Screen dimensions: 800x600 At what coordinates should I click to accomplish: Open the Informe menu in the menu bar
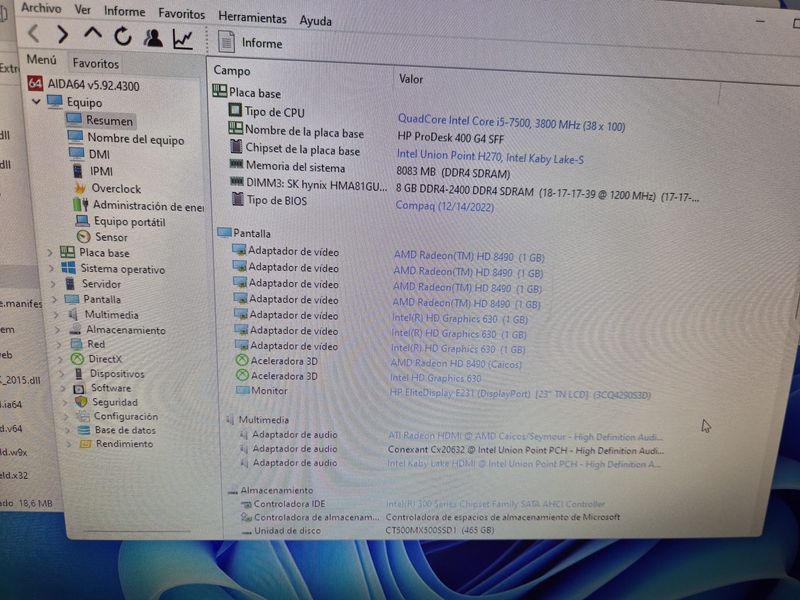pos(124,11)
